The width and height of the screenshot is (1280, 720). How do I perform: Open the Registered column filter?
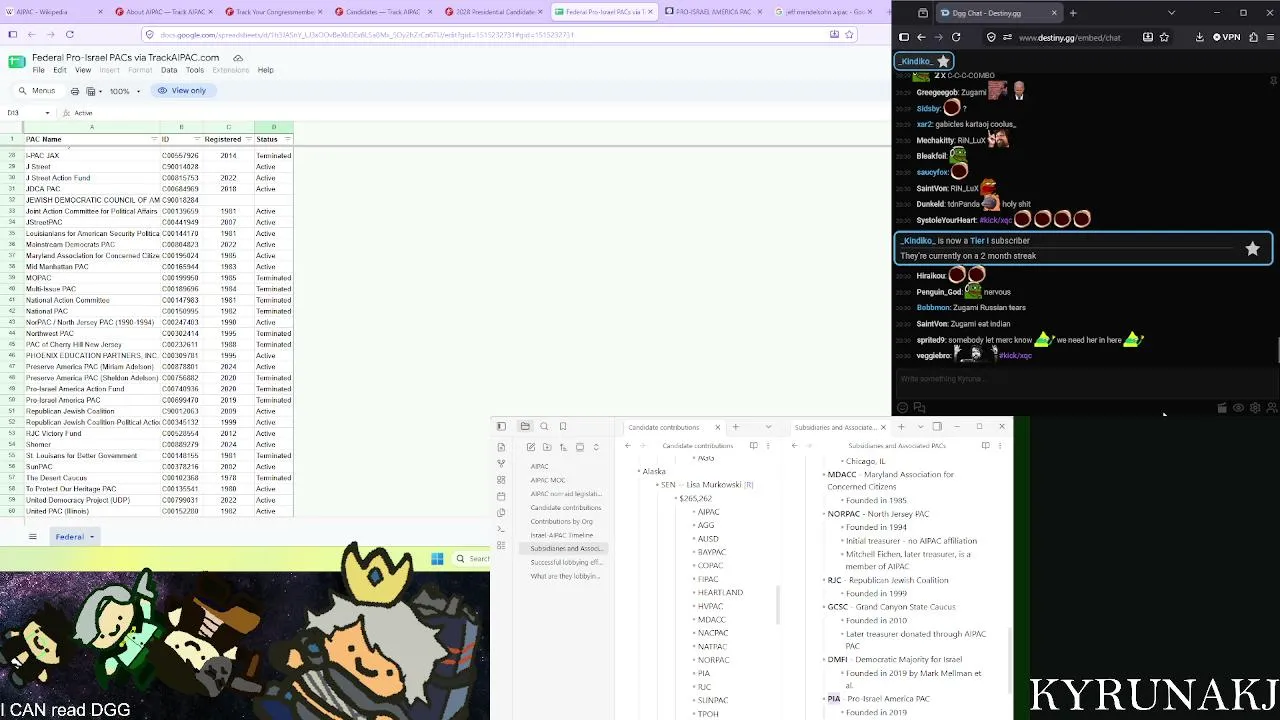coord(248,139)
